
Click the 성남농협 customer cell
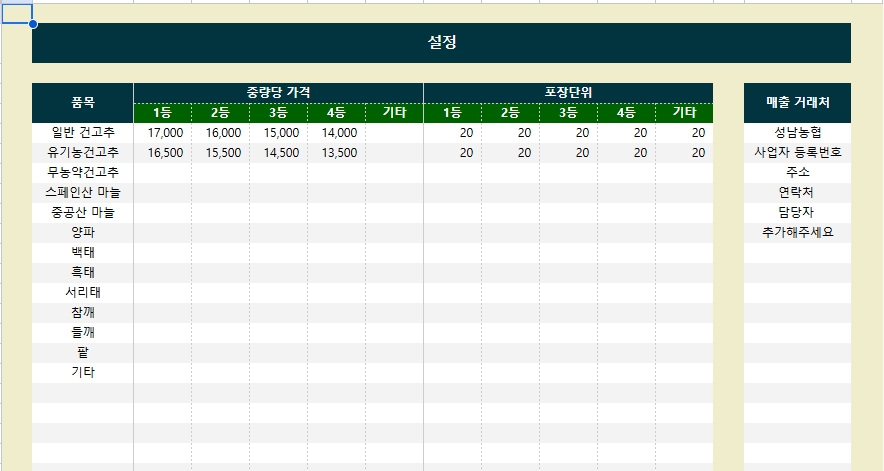click(797, 133)
